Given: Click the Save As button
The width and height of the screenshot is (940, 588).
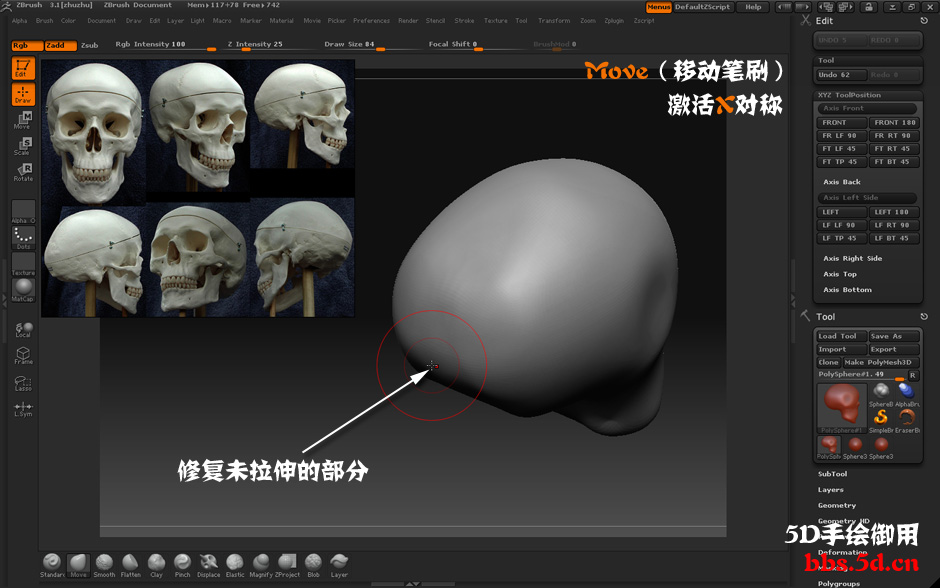Looking at the screenshot, I should (x=894, y=336).
